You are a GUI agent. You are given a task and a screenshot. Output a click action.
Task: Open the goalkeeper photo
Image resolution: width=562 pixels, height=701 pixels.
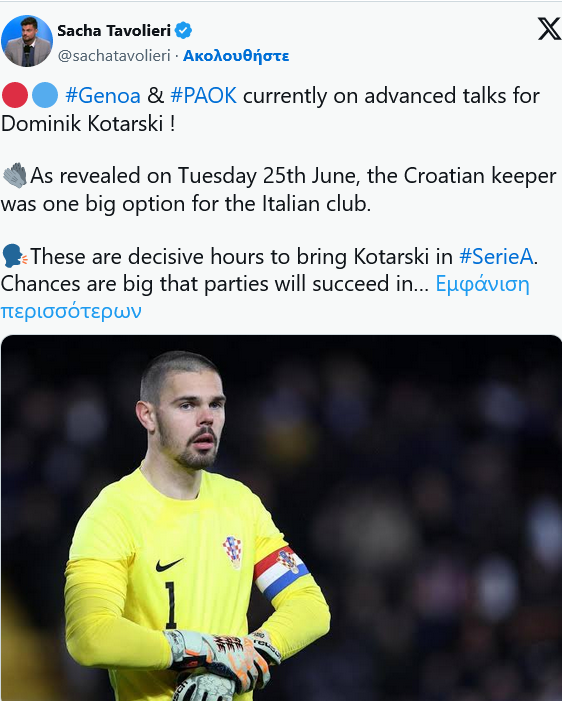[x=281, y=518]
